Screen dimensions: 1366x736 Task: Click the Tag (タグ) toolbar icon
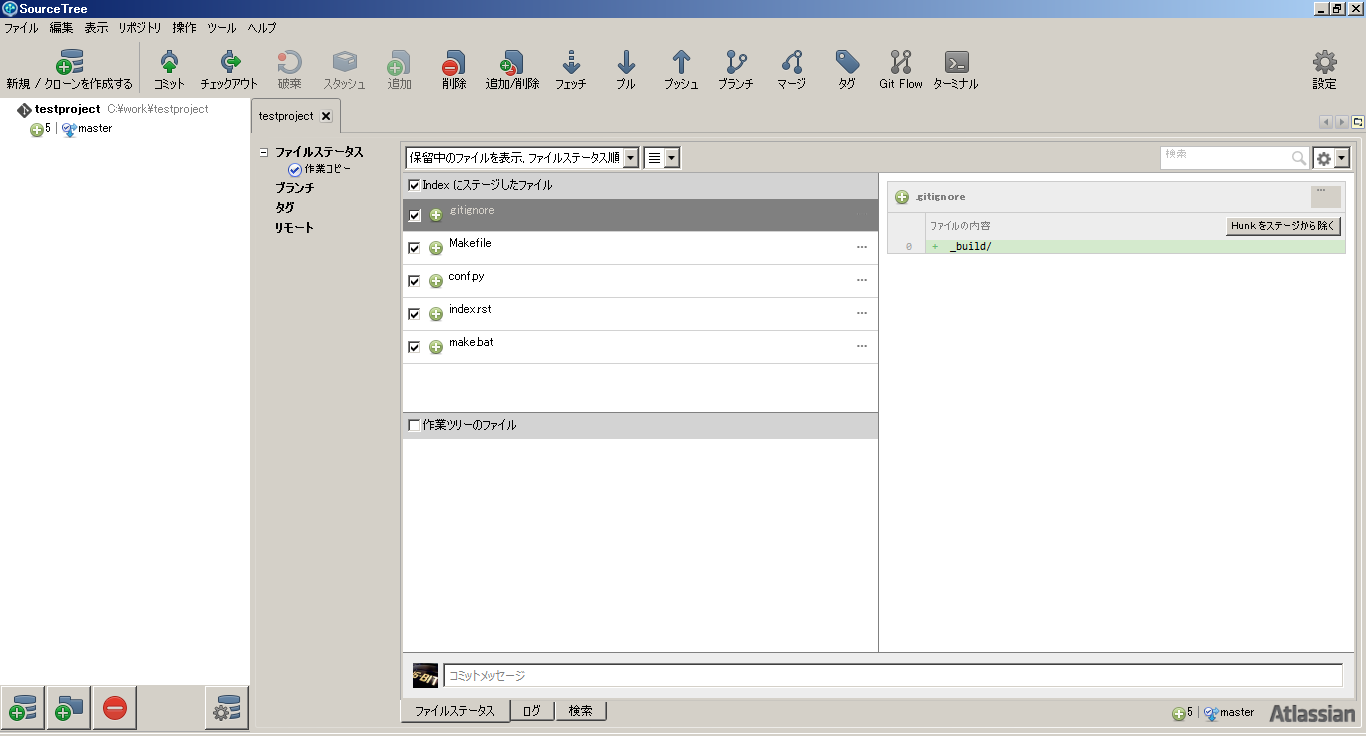(x=847, y=63)
